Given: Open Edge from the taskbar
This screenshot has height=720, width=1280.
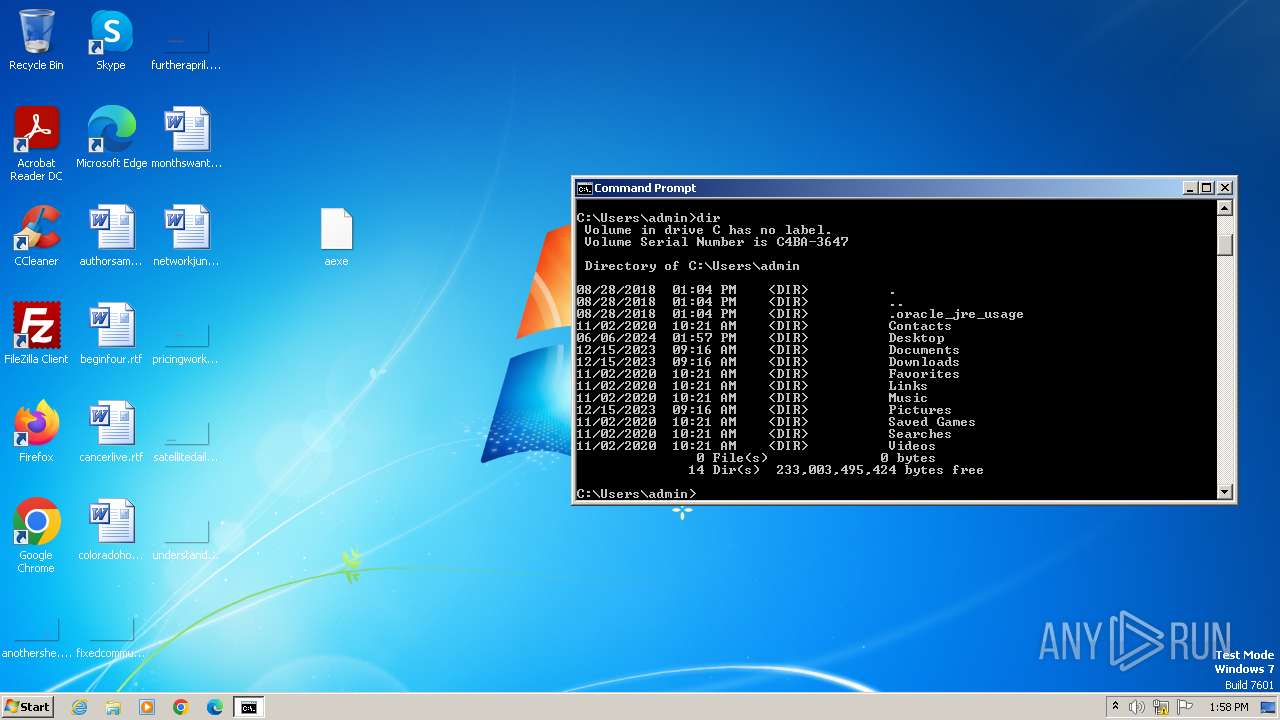Looking at the screenshot, I should [x=215, y=707].
